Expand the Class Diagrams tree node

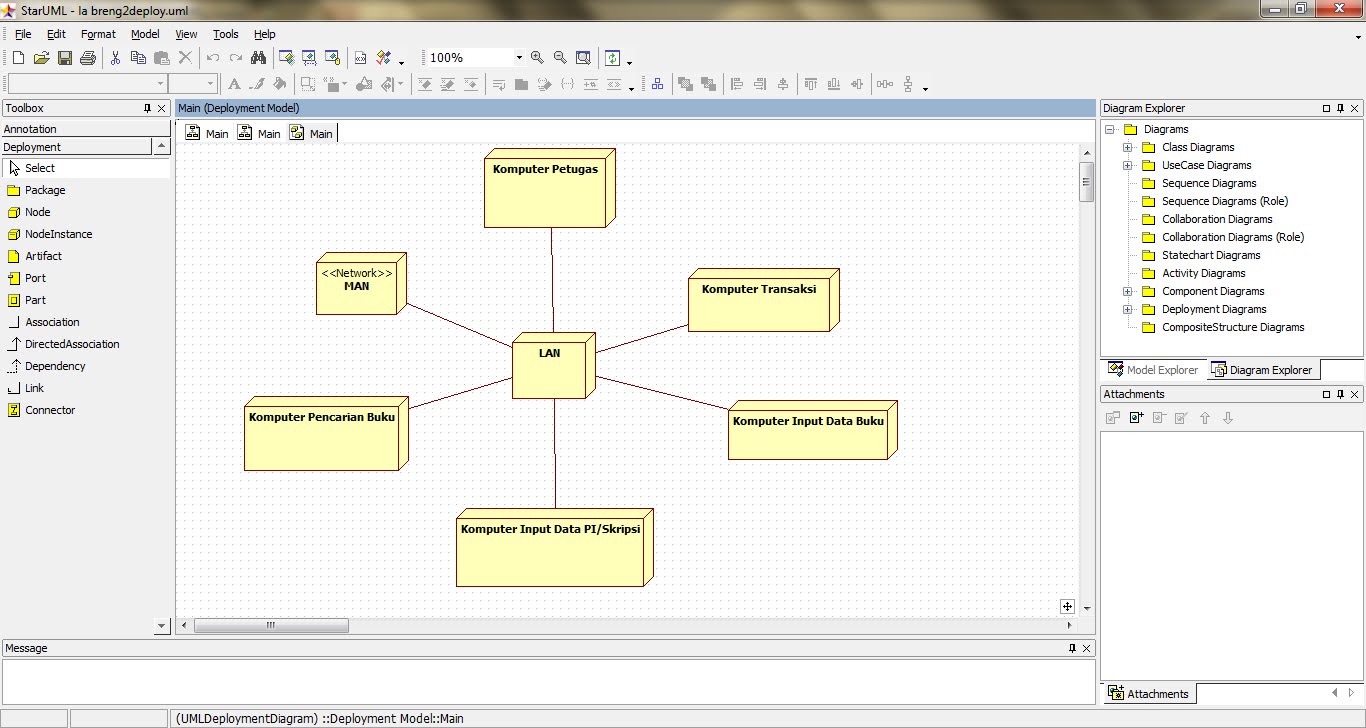click(1127, 147)
